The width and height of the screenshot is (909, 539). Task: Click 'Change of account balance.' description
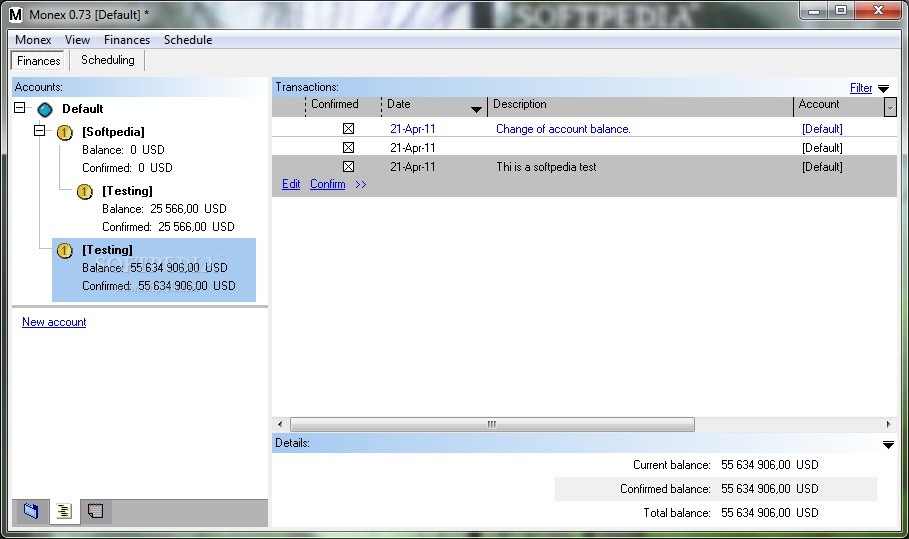pyautogui.click(x=563, y=129)
